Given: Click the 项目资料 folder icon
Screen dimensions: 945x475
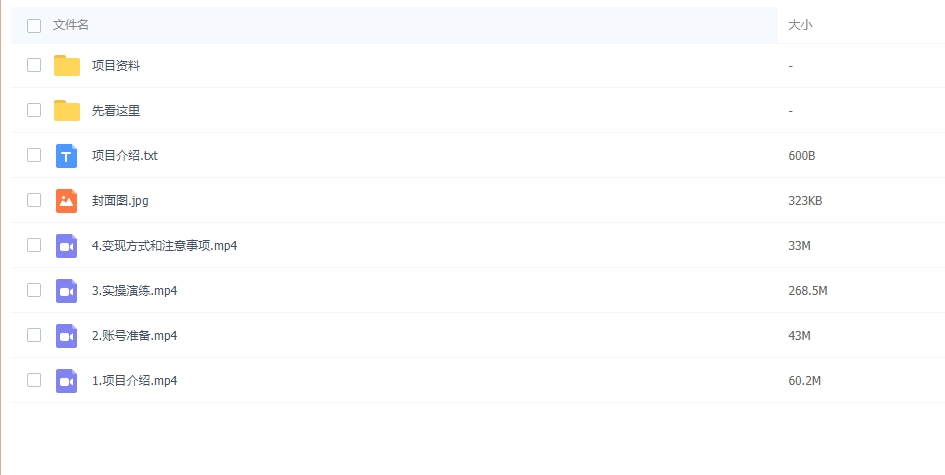Looking at the screenshot, I should tap(67, 66).
